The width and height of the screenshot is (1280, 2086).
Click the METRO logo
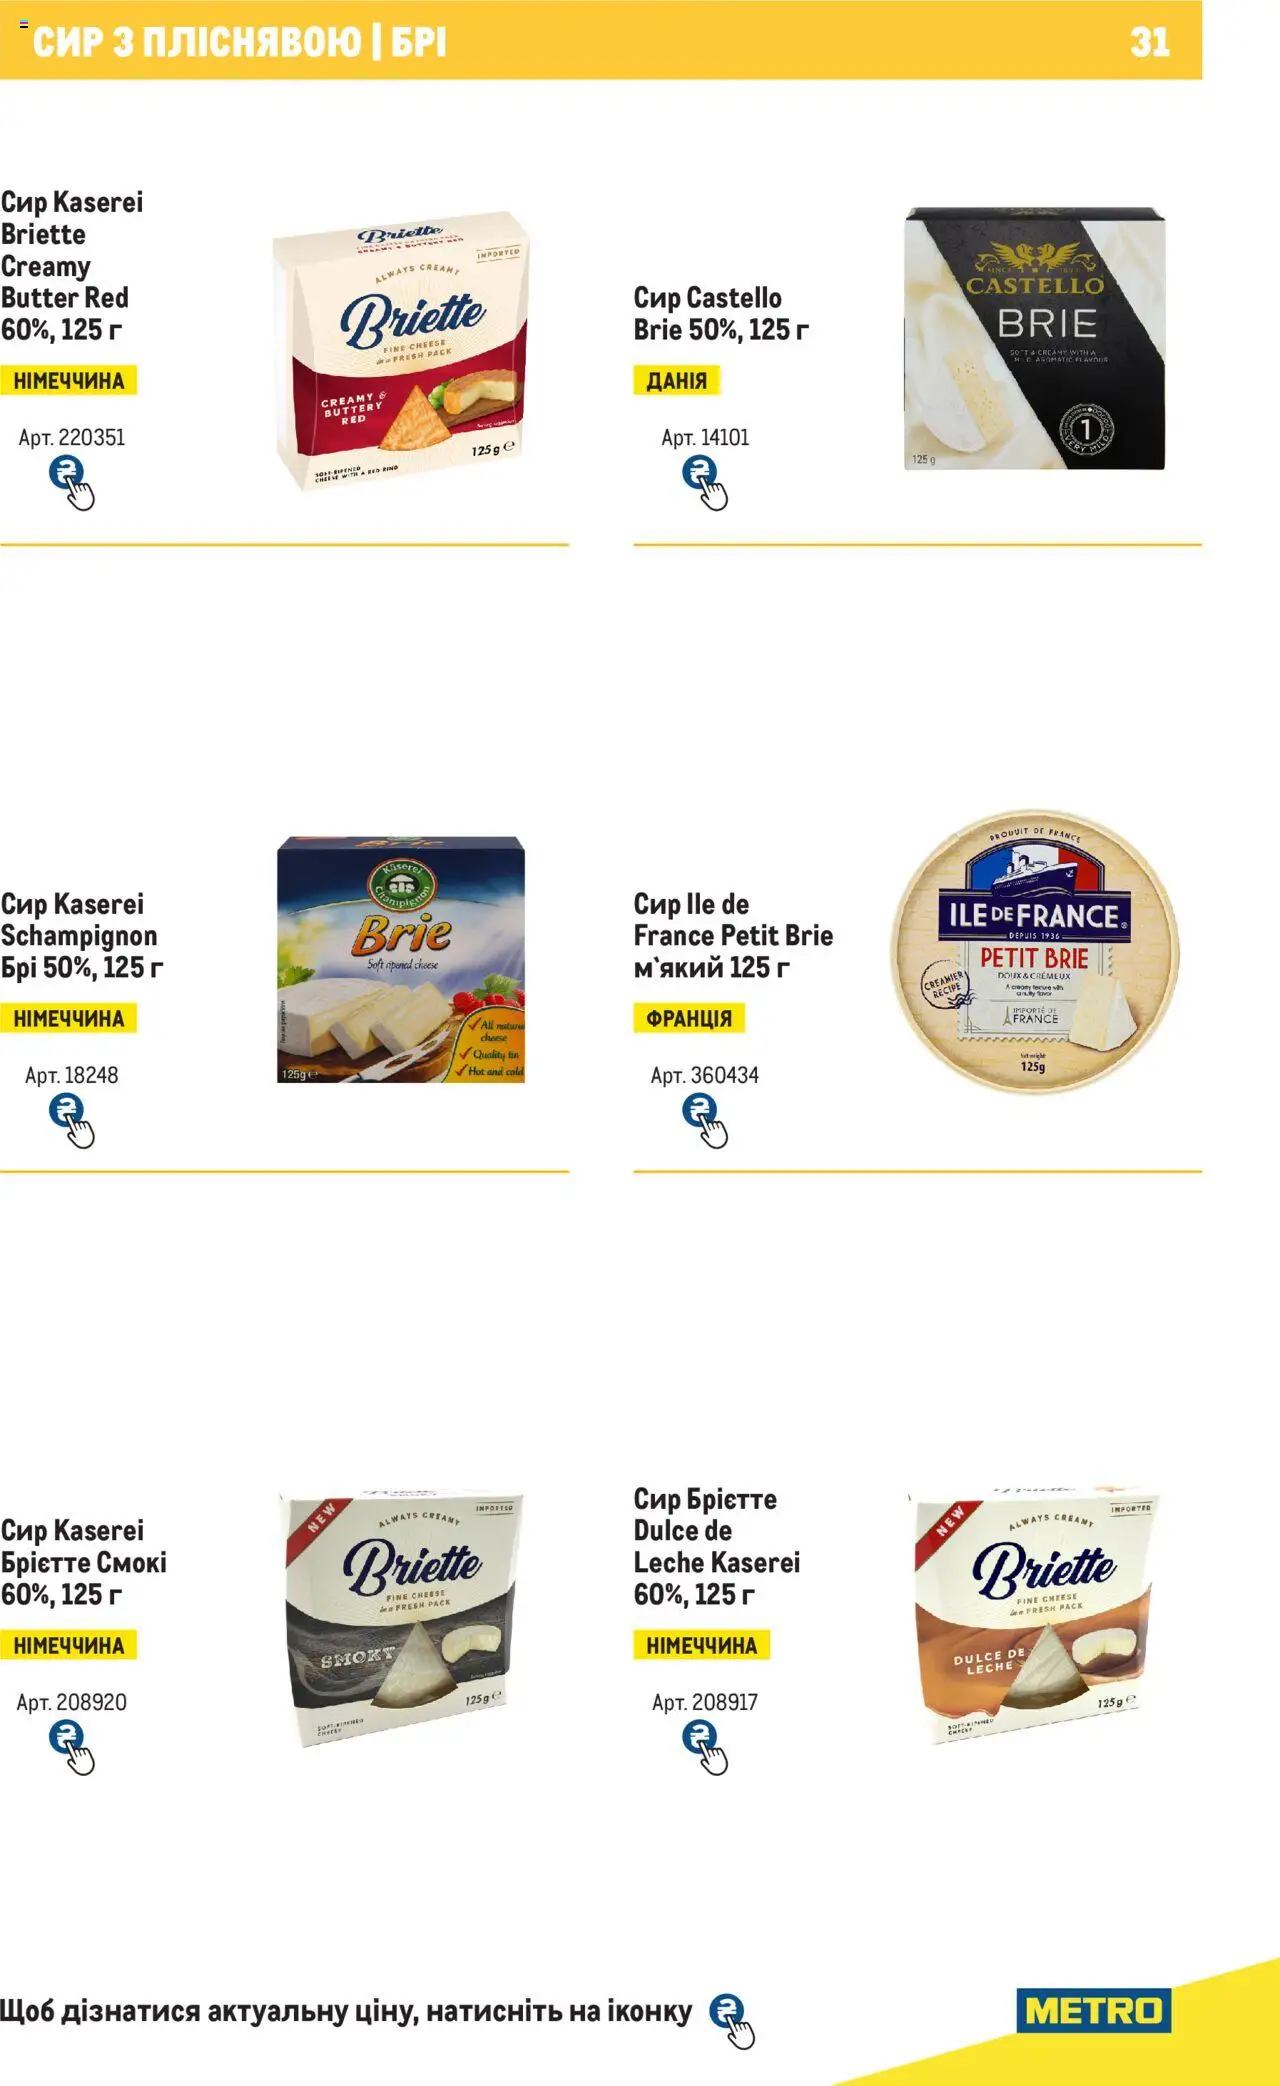[x=1093, y=2010]
